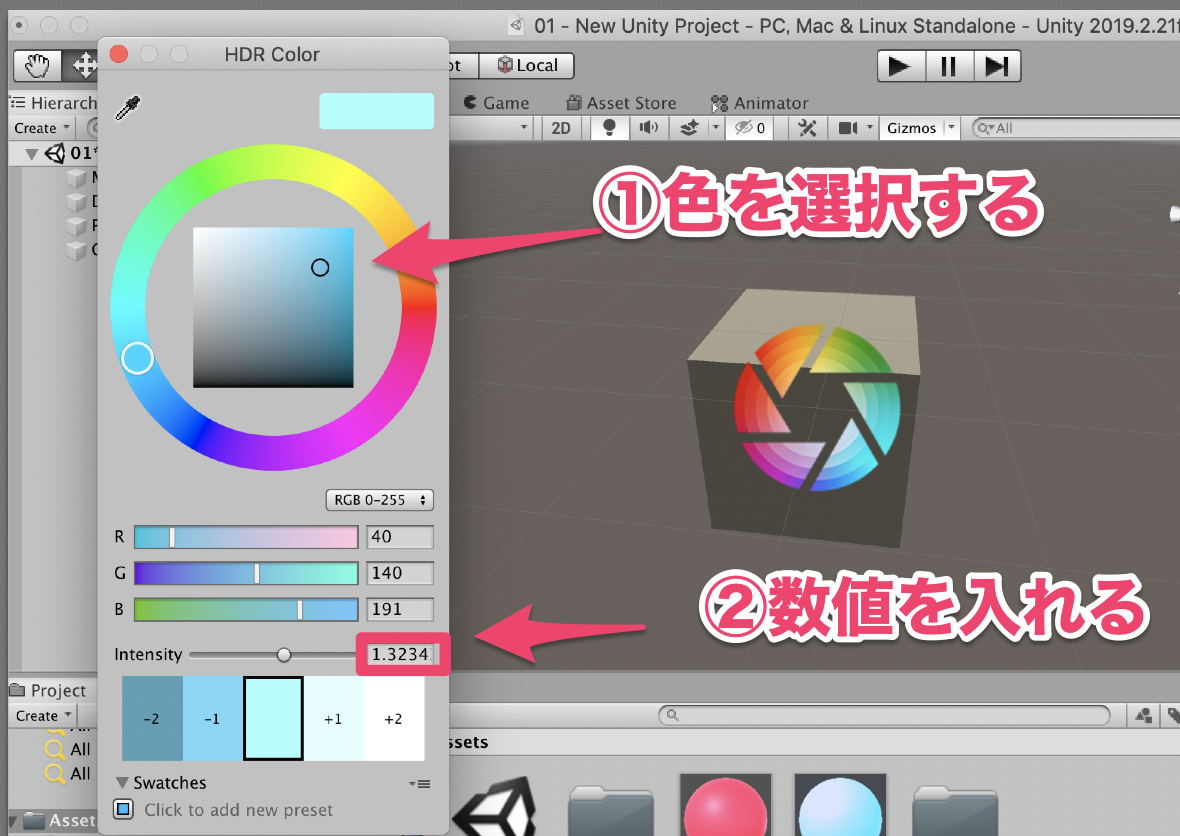The width and height of the screenshot is (1180, 836).
Task: Click the Intensity value field 1.3234
Action: 400,655
